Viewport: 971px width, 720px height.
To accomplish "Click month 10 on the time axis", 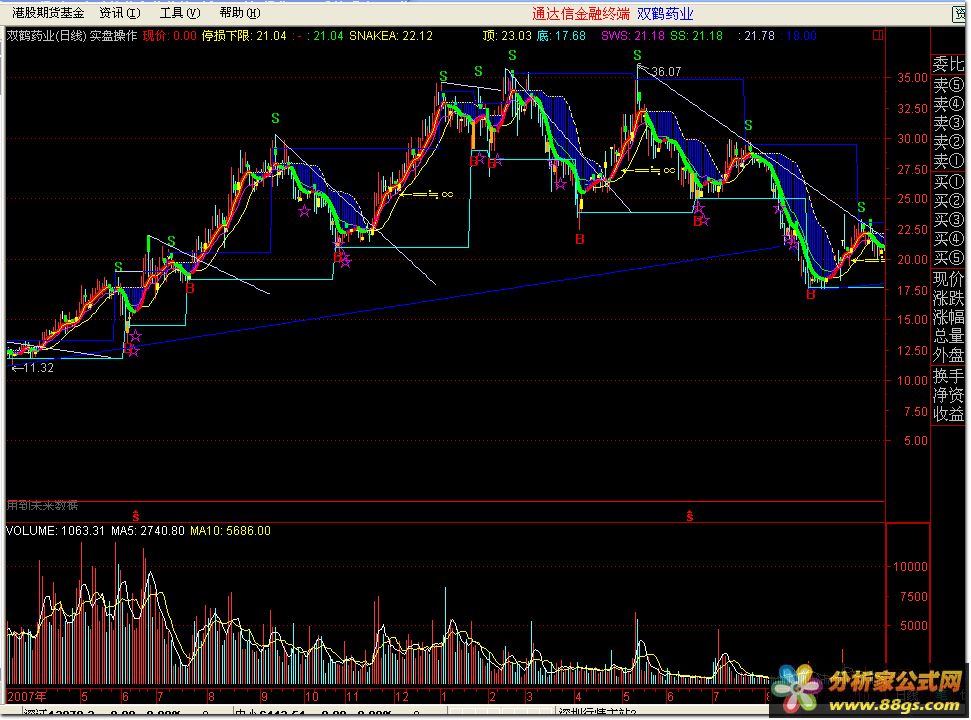I will click(x=311, y=697).
